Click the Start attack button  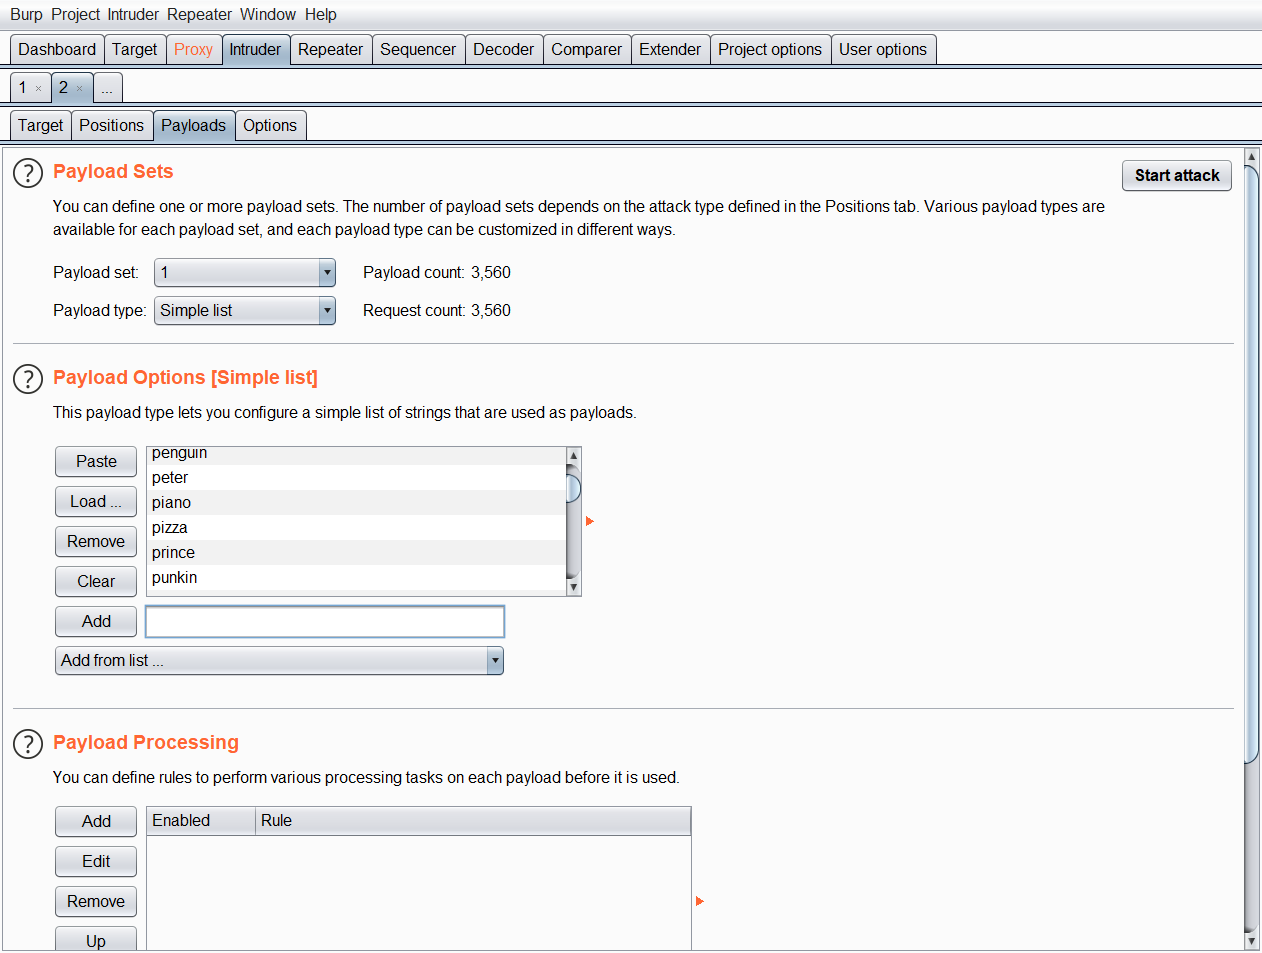(x=1177, y=176)
